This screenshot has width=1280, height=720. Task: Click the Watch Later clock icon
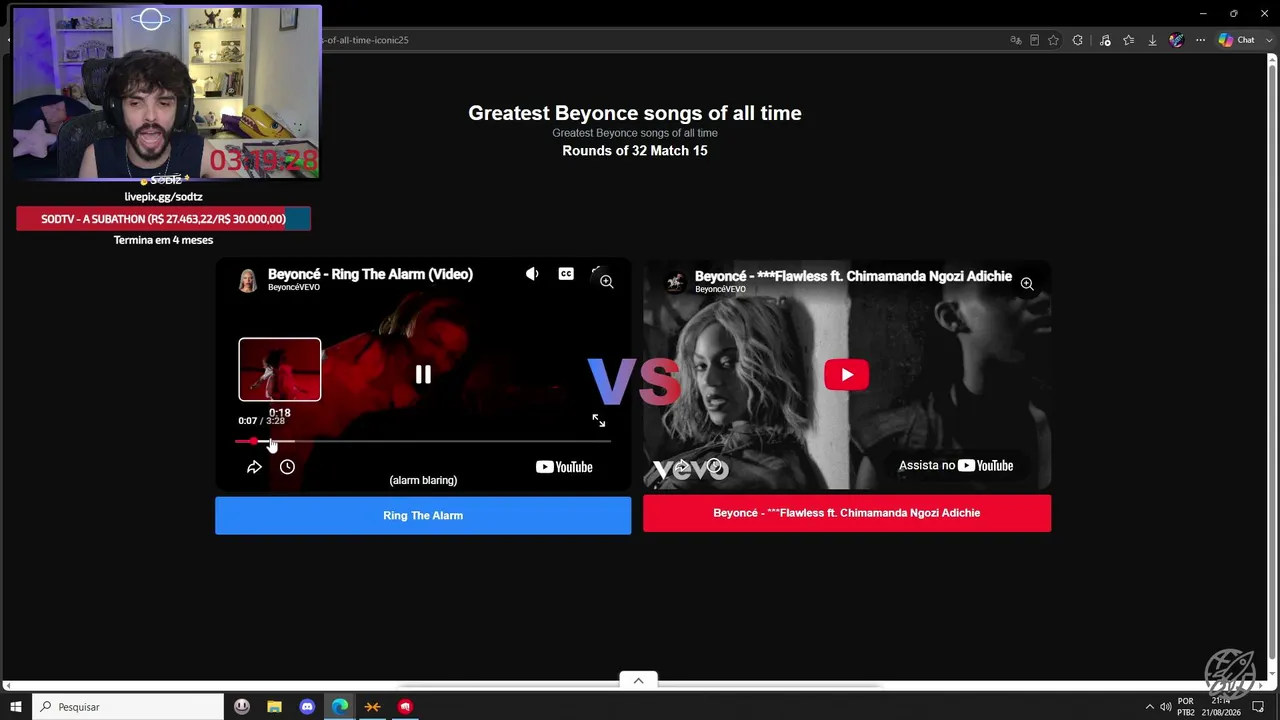(287, 467)
